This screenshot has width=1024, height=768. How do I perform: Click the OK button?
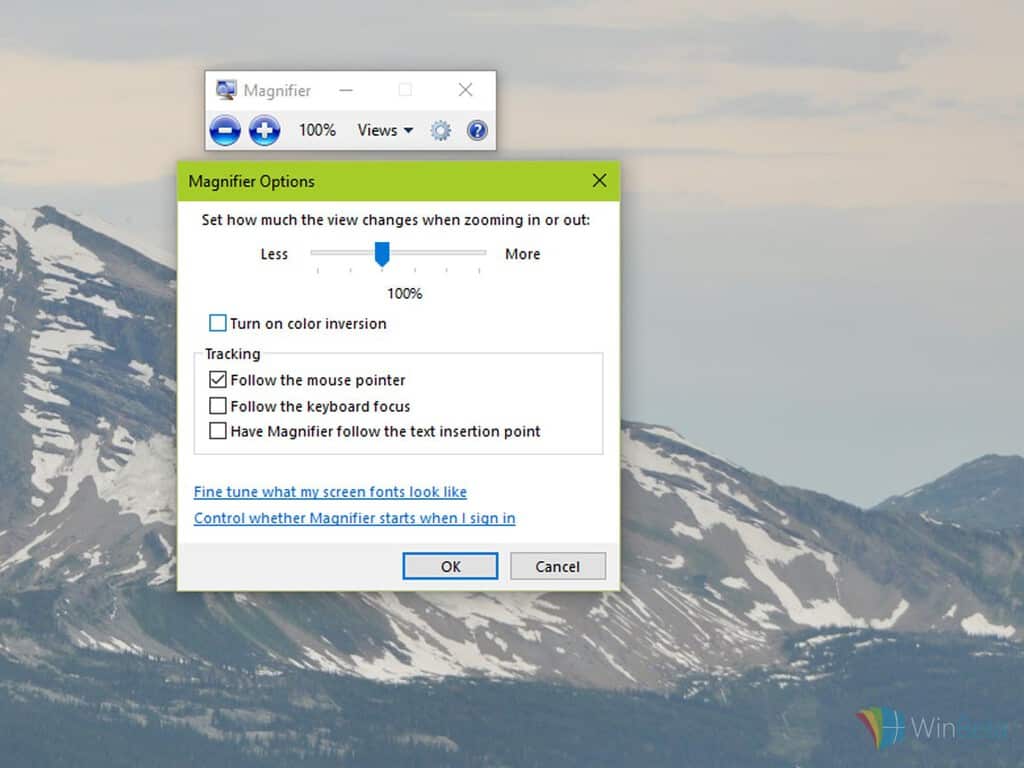pos(450,566)
